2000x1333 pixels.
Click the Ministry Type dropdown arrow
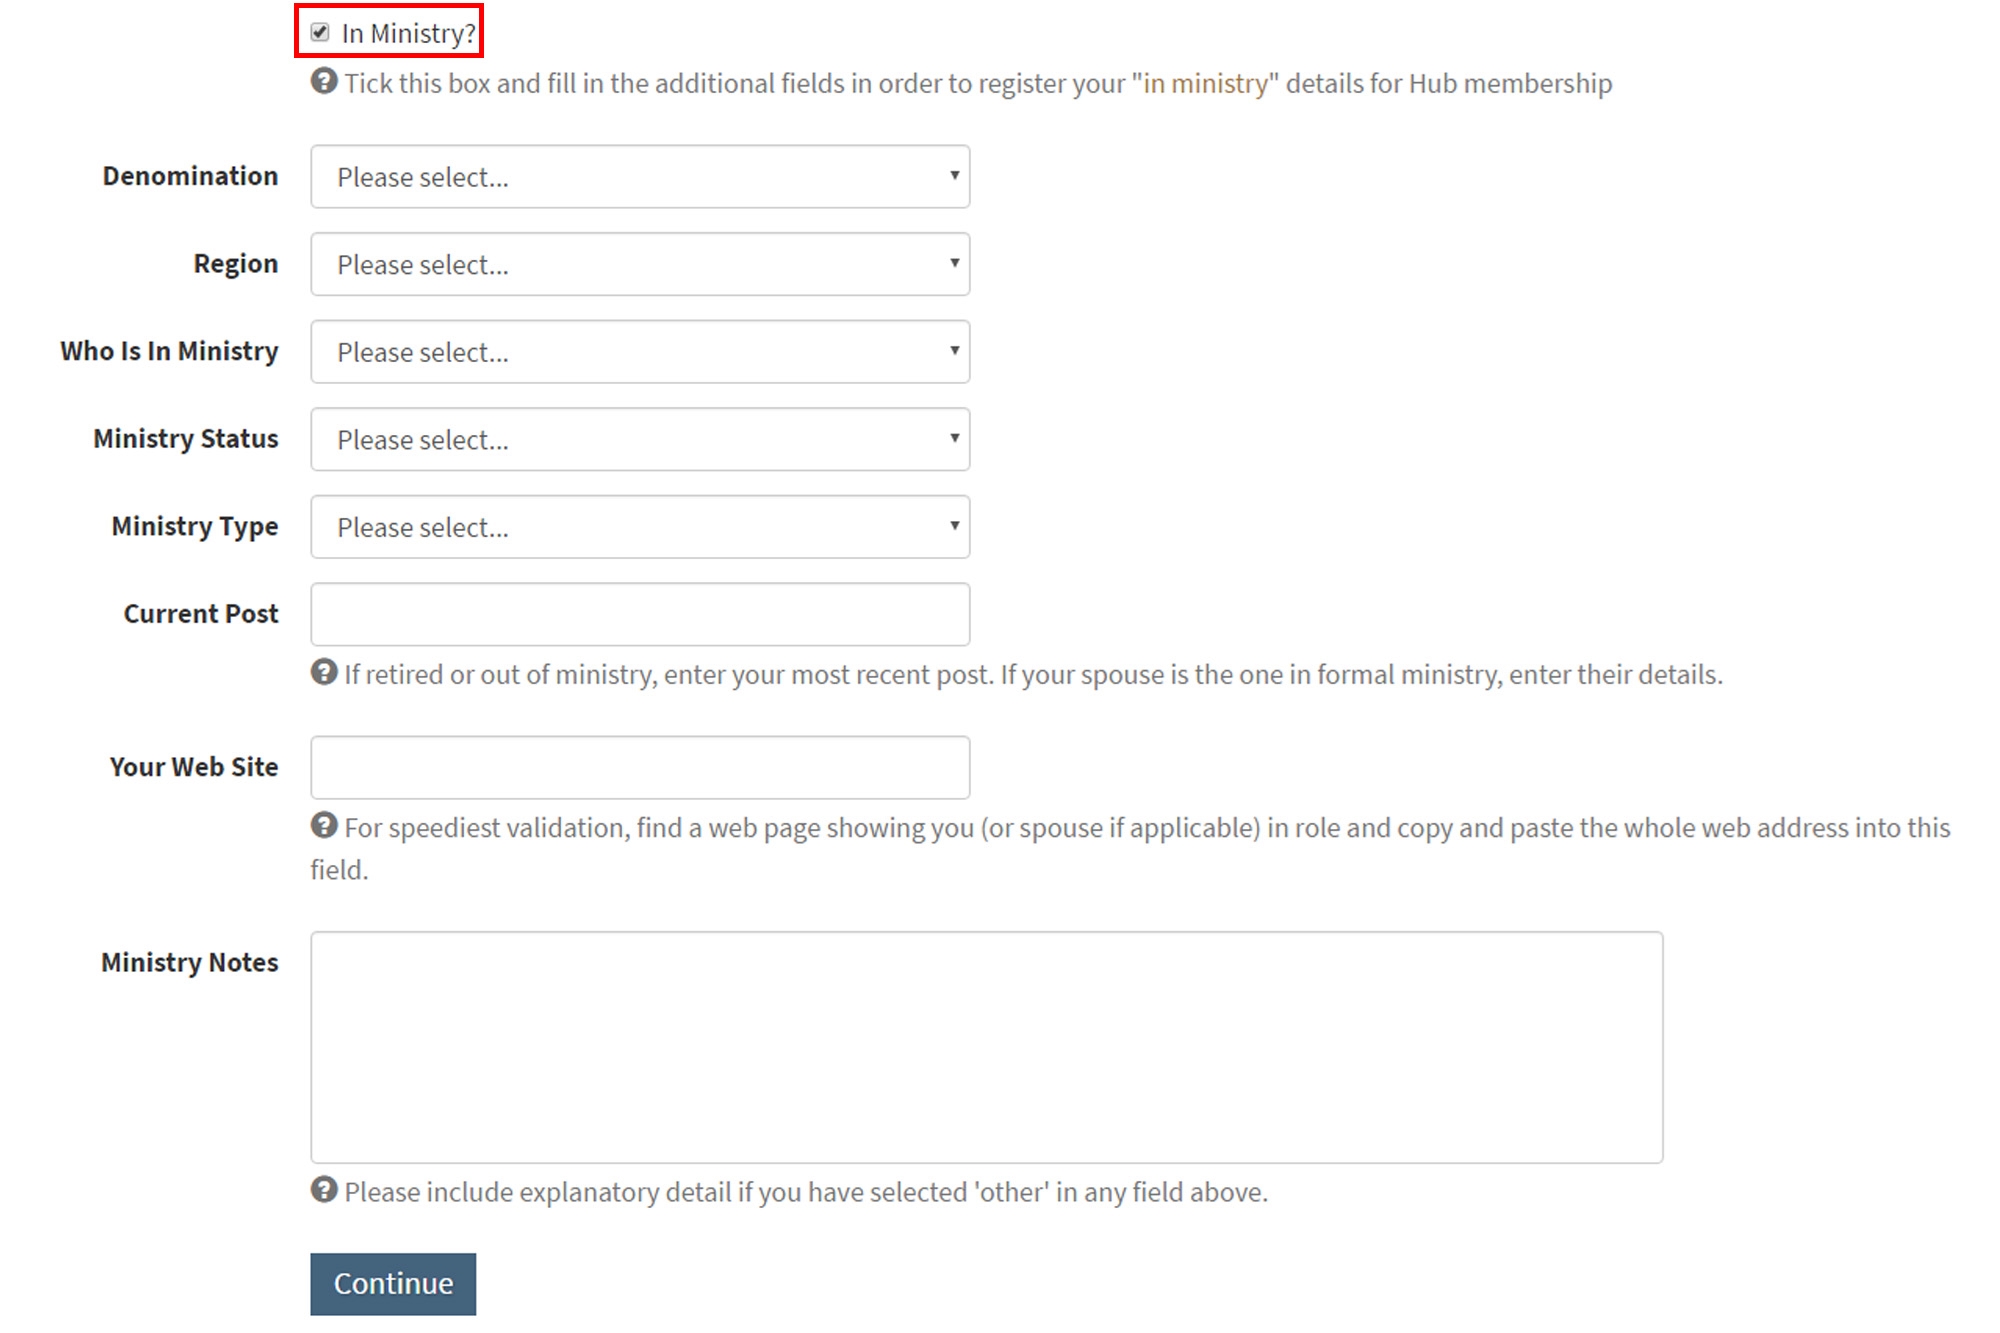[x=955, y=526]
